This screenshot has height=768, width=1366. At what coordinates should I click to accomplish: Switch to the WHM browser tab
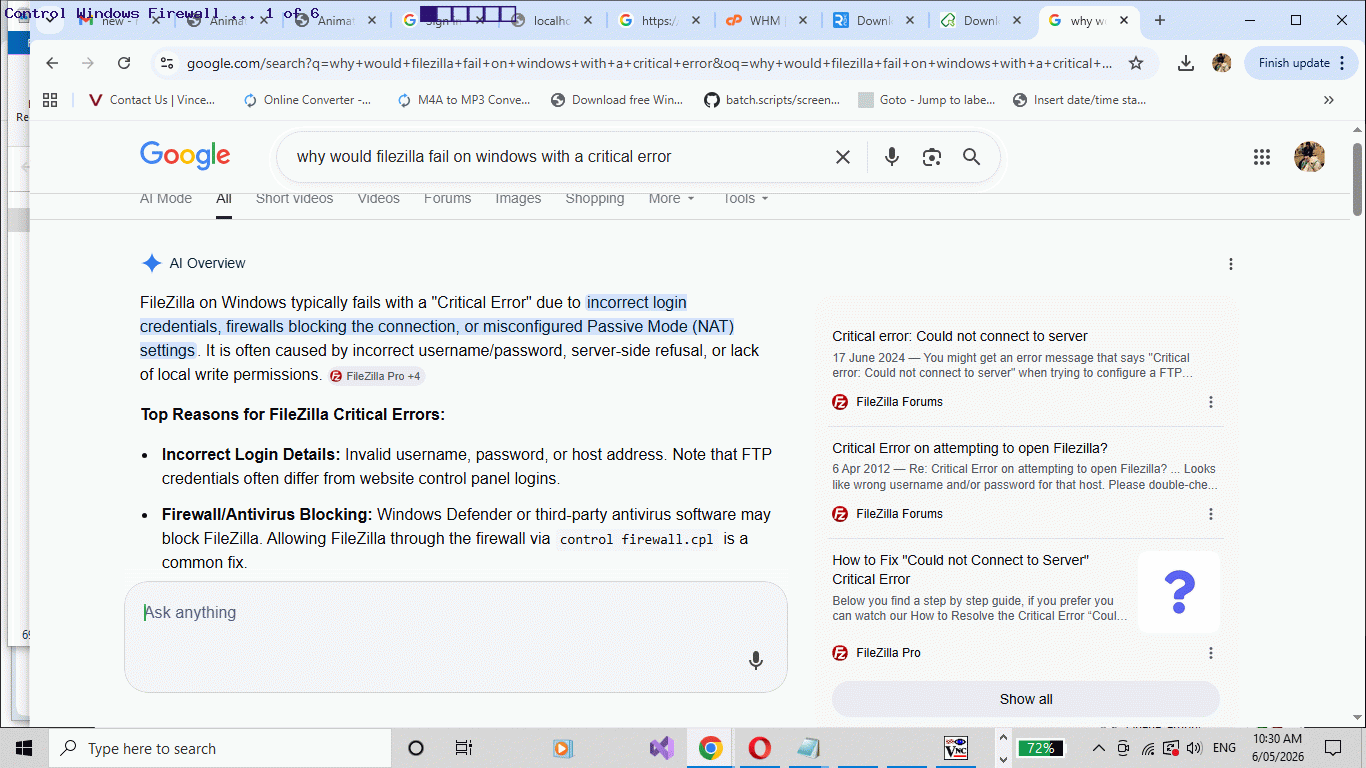(x=768, y=21)
